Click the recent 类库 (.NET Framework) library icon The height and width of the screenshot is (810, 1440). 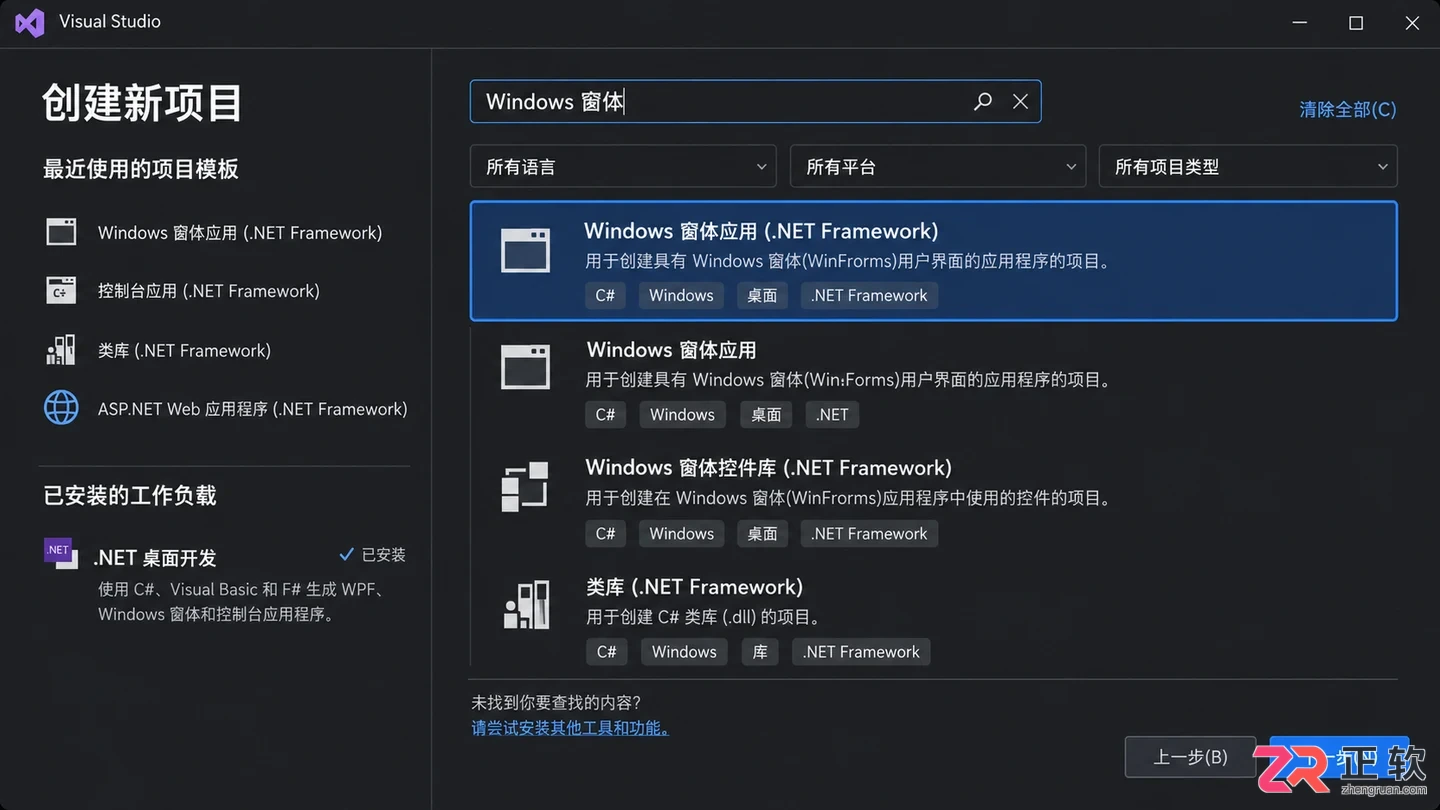[x=61, y=349]
